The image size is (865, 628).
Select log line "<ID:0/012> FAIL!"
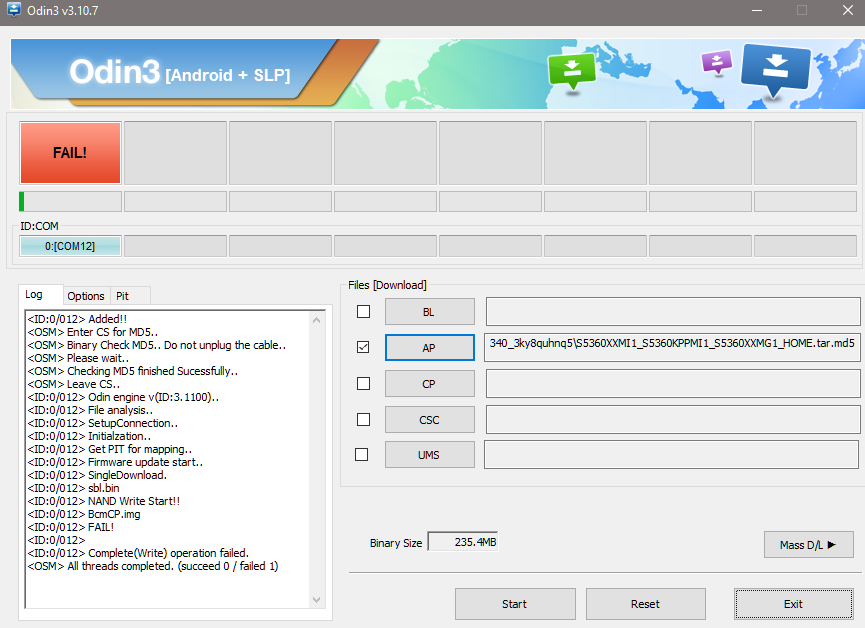pyautogui.click(x=71, y=527)
